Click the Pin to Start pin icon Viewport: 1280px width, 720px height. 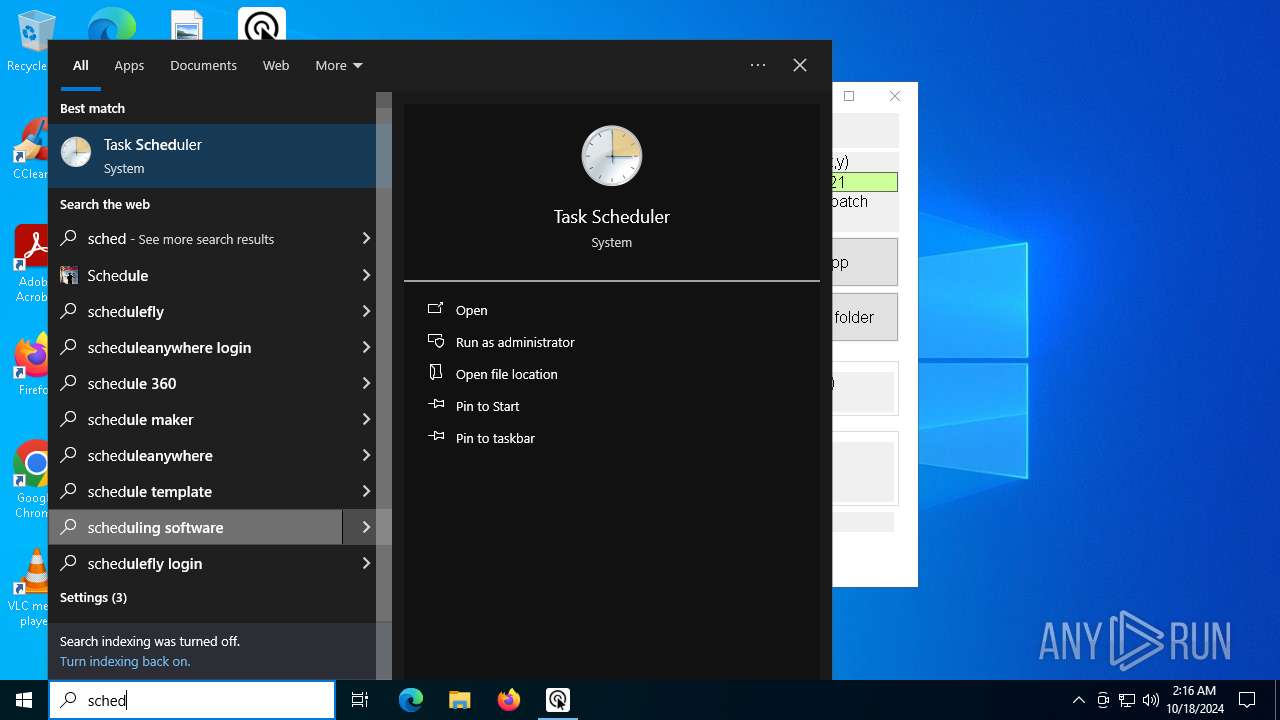coord(436,406)
